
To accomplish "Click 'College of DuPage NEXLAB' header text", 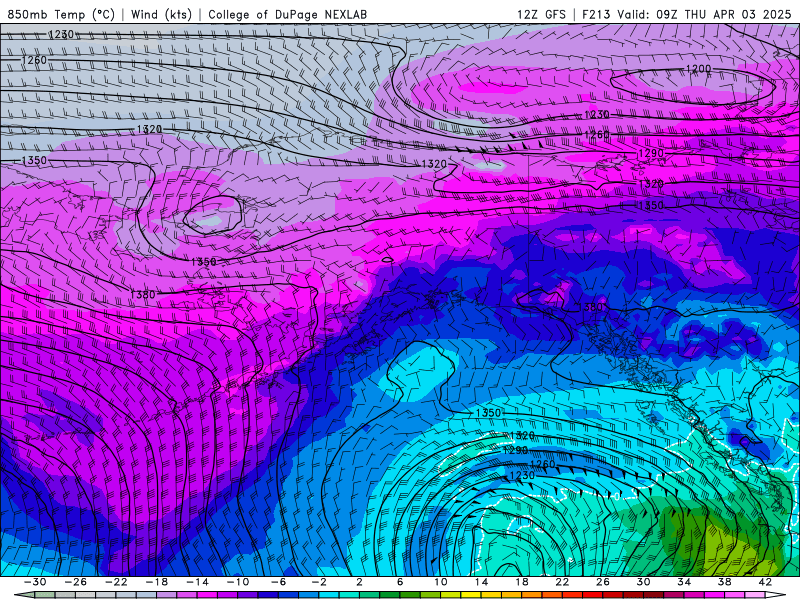I will (x=287, y=14).
